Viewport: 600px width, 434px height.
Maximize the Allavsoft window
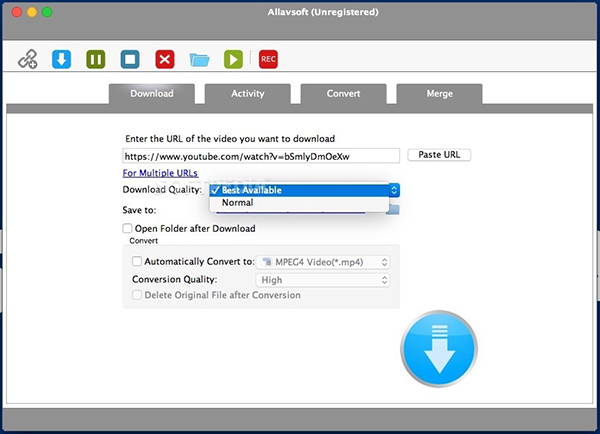[x=47, y=12]
